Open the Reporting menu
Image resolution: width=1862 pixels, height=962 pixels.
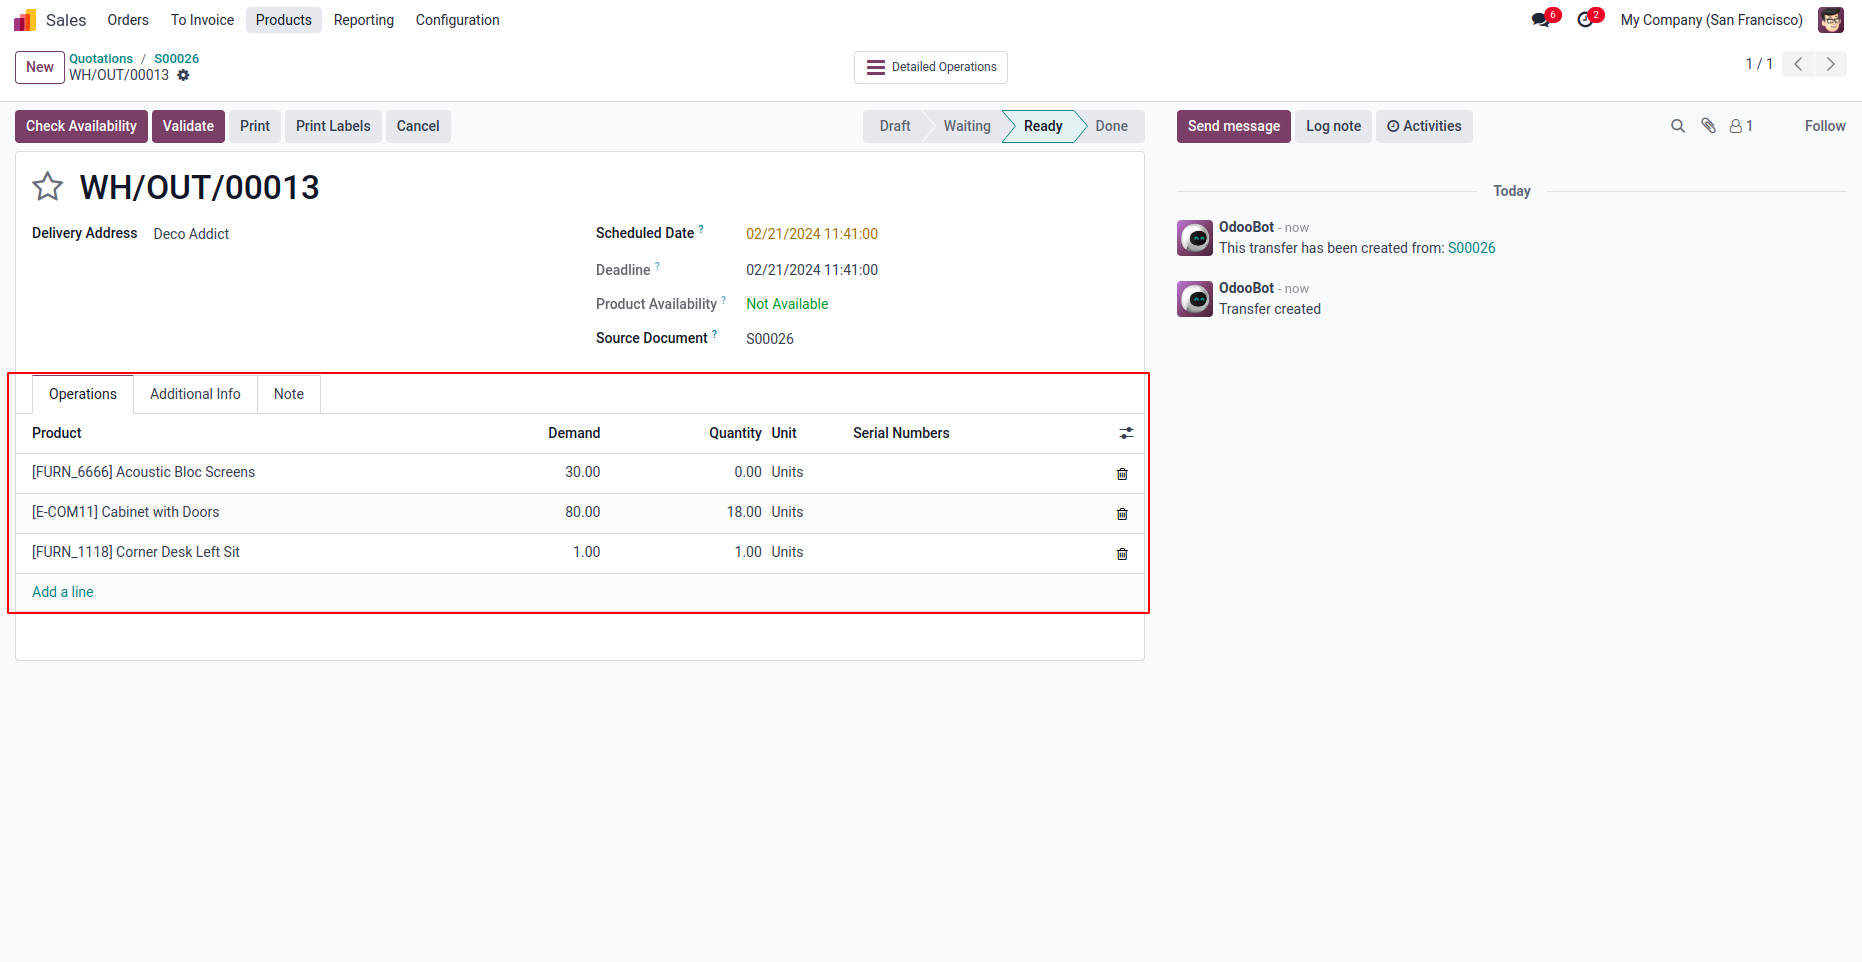(x=364, y=20)
